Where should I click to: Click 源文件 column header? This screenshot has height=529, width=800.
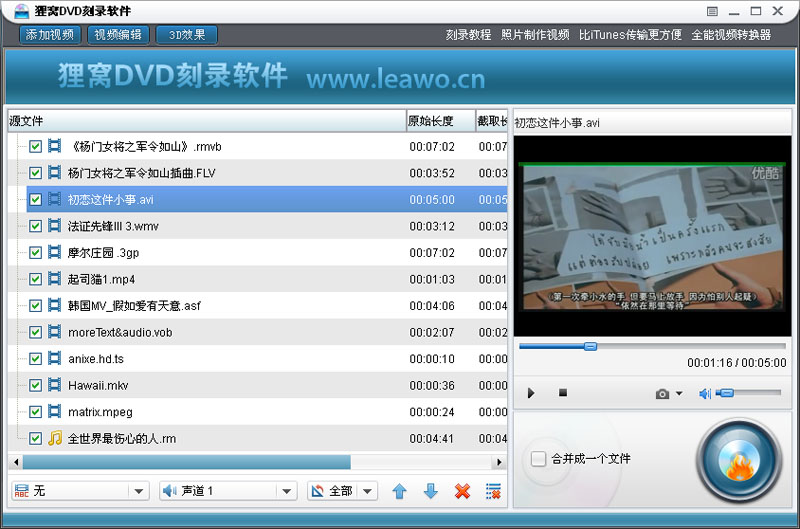click(x=207, y=121)
